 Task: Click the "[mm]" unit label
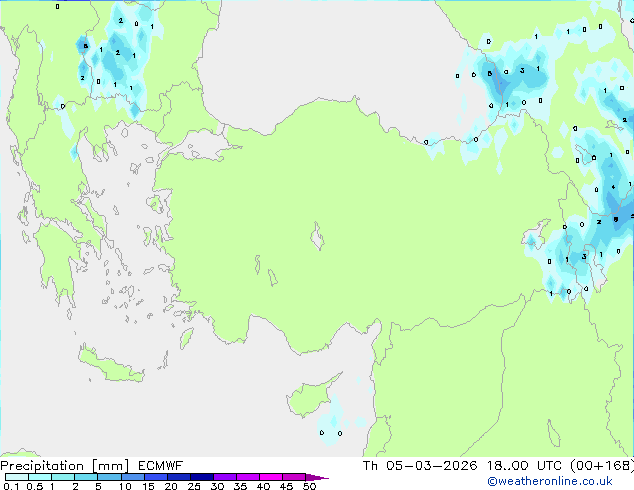pos(111,466)
